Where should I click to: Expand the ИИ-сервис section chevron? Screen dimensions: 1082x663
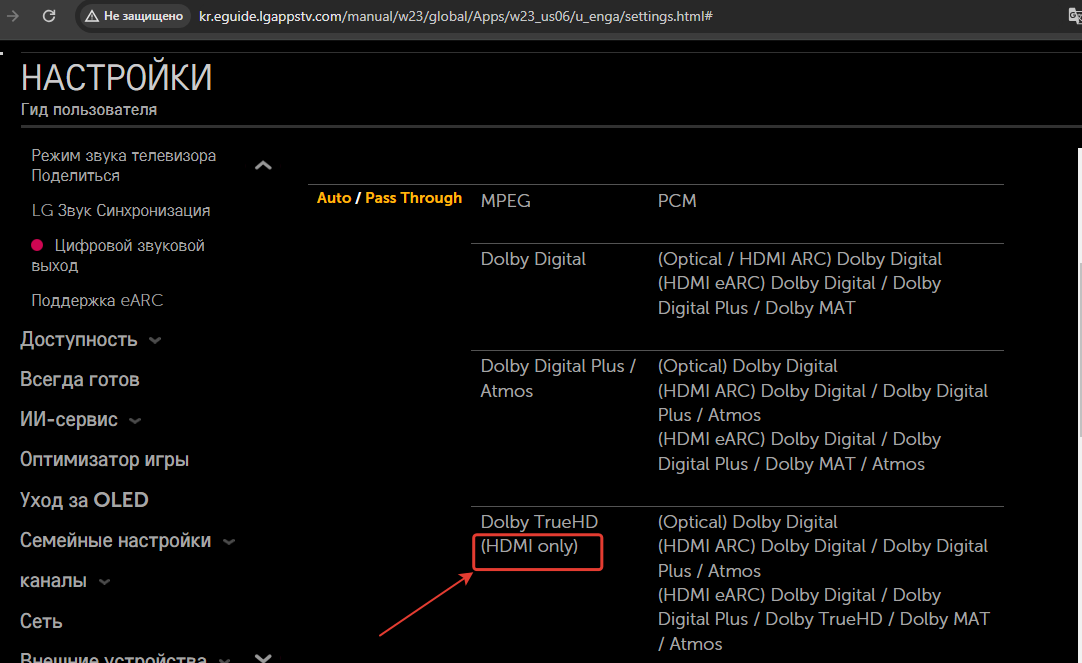(135, 421)
